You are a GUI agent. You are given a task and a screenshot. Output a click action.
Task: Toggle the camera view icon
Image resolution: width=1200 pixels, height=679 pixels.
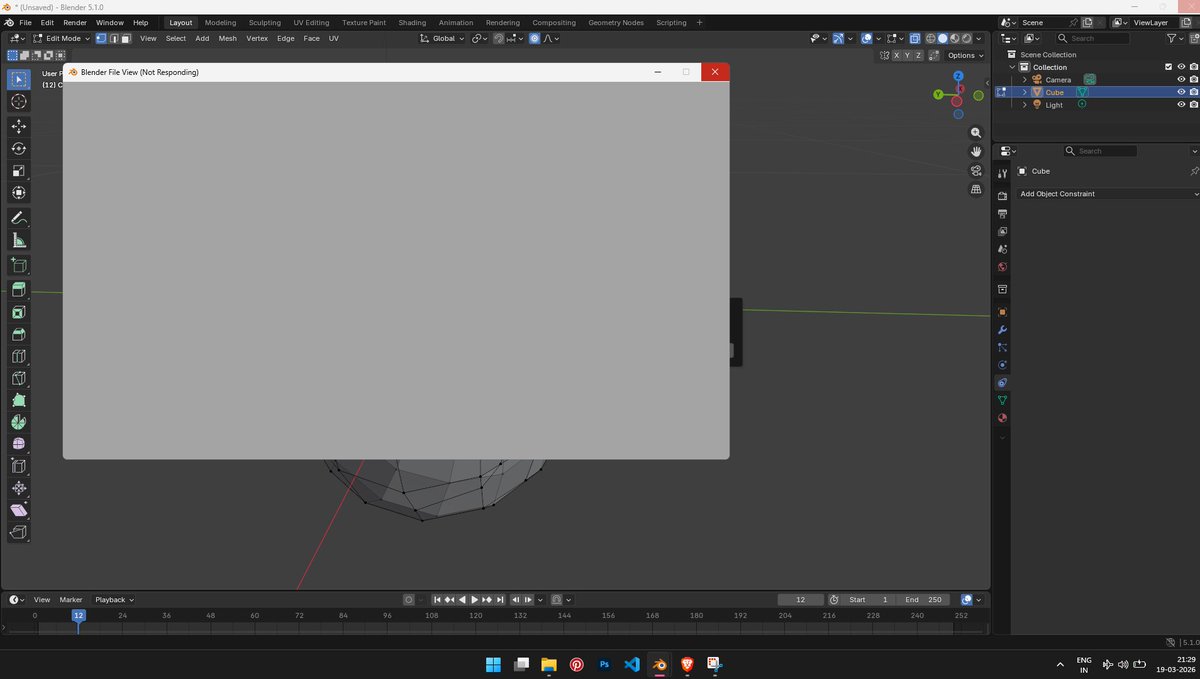(x=976, y=171)
